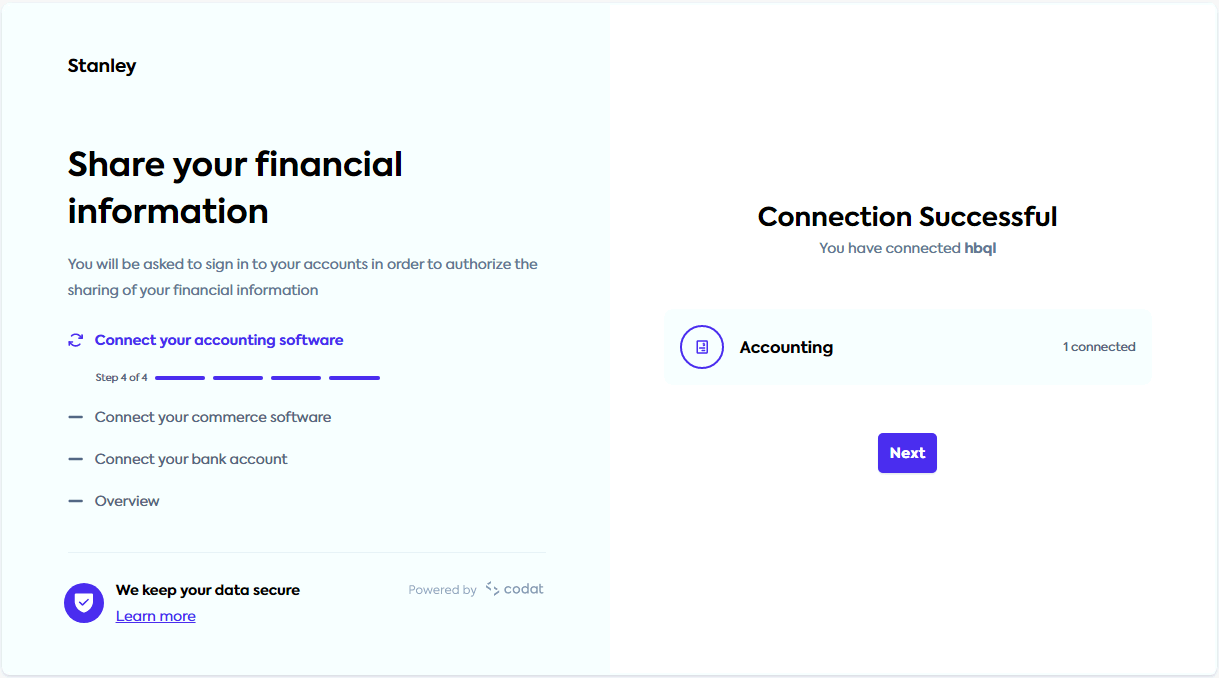Click the last segment of Step 4 progress
The height and width of the screenshot is (678, 1219).
354,377
